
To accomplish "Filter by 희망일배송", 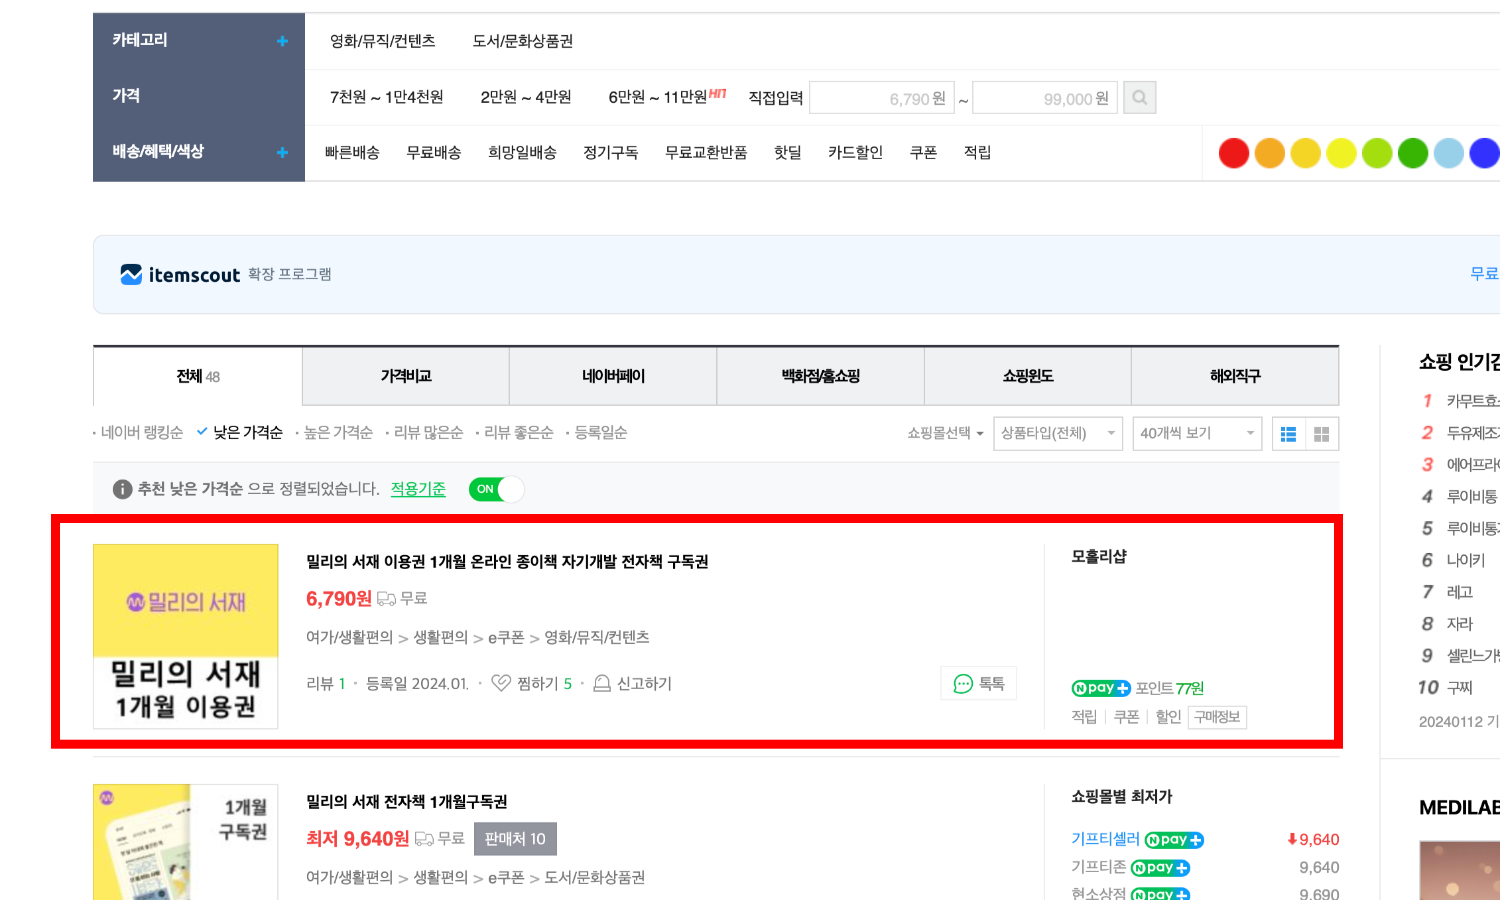I will (x=522, y=152).
